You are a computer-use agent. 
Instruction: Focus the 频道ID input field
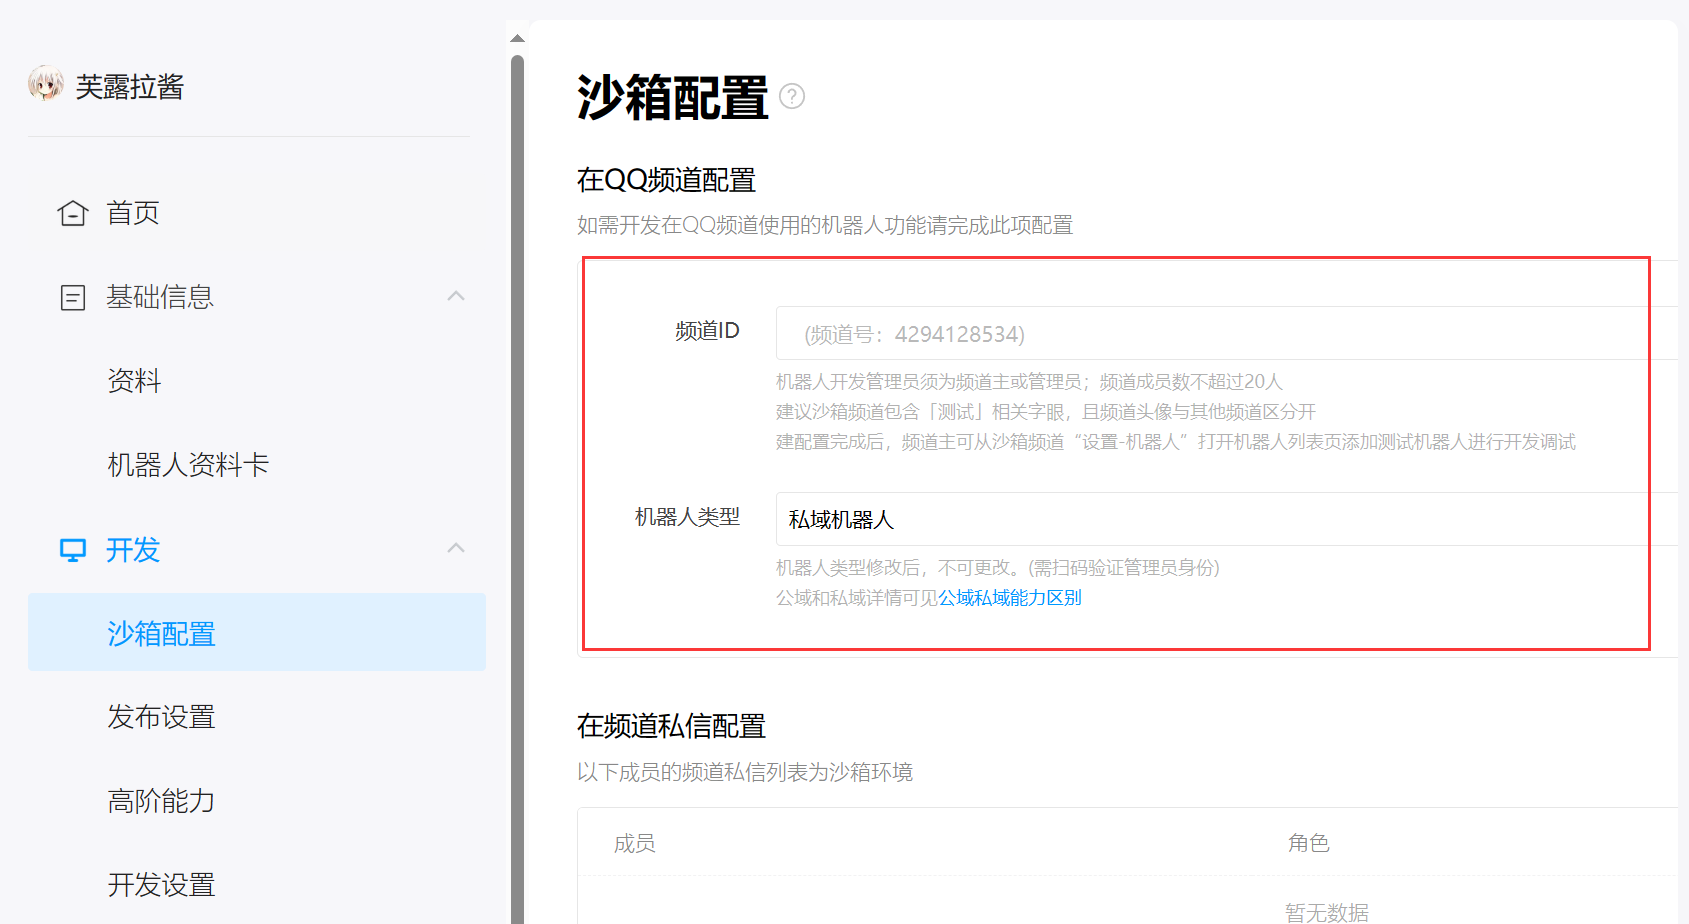(x=1226, y=333)
